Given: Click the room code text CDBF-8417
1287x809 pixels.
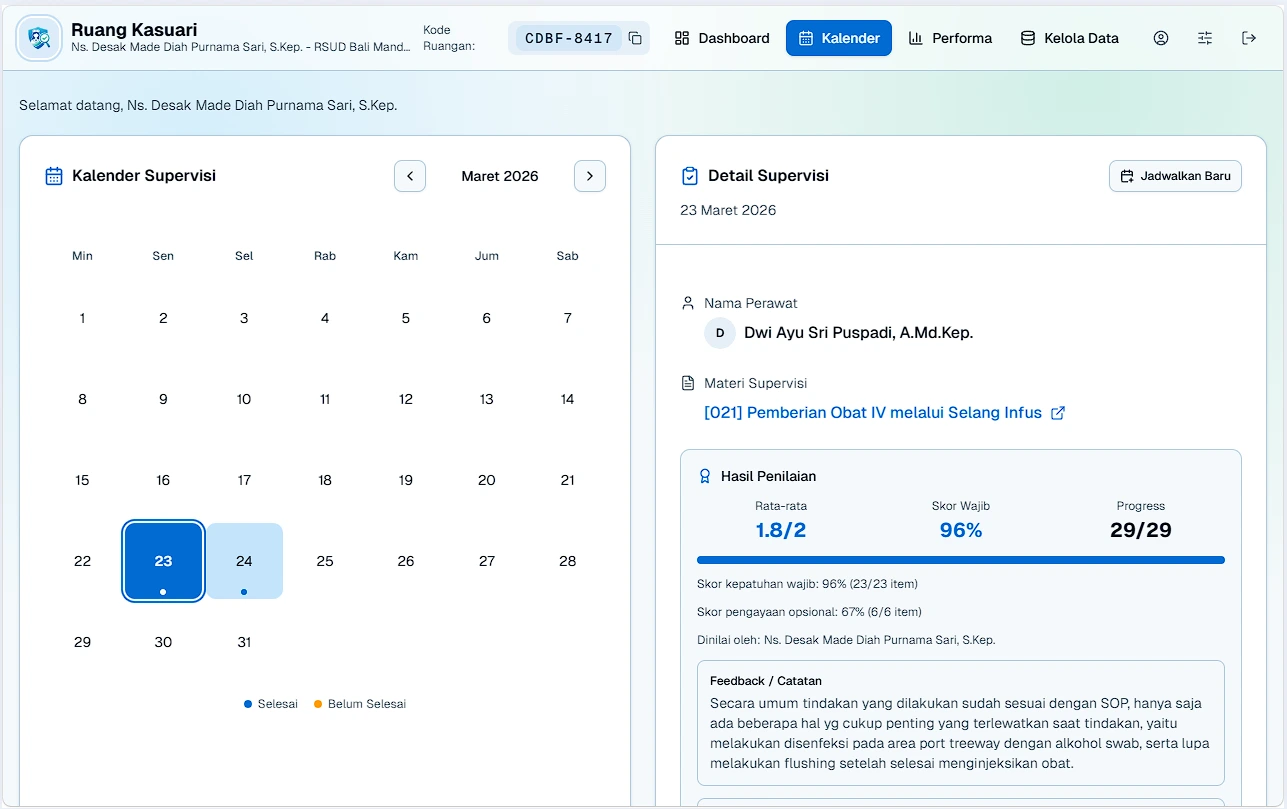Looking at the screenshot, I should (x=569, y=38).
